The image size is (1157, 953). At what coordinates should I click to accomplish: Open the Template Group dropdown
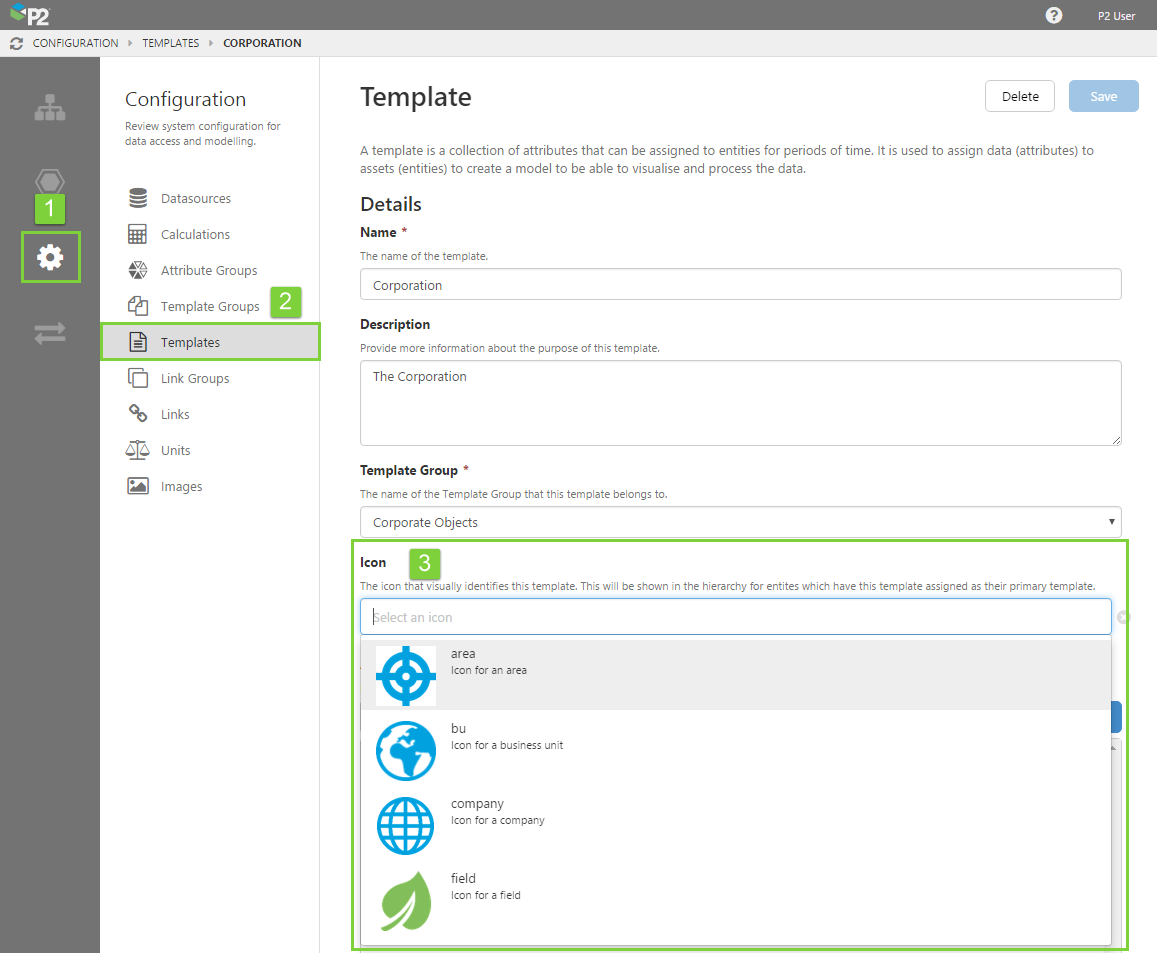740,522
